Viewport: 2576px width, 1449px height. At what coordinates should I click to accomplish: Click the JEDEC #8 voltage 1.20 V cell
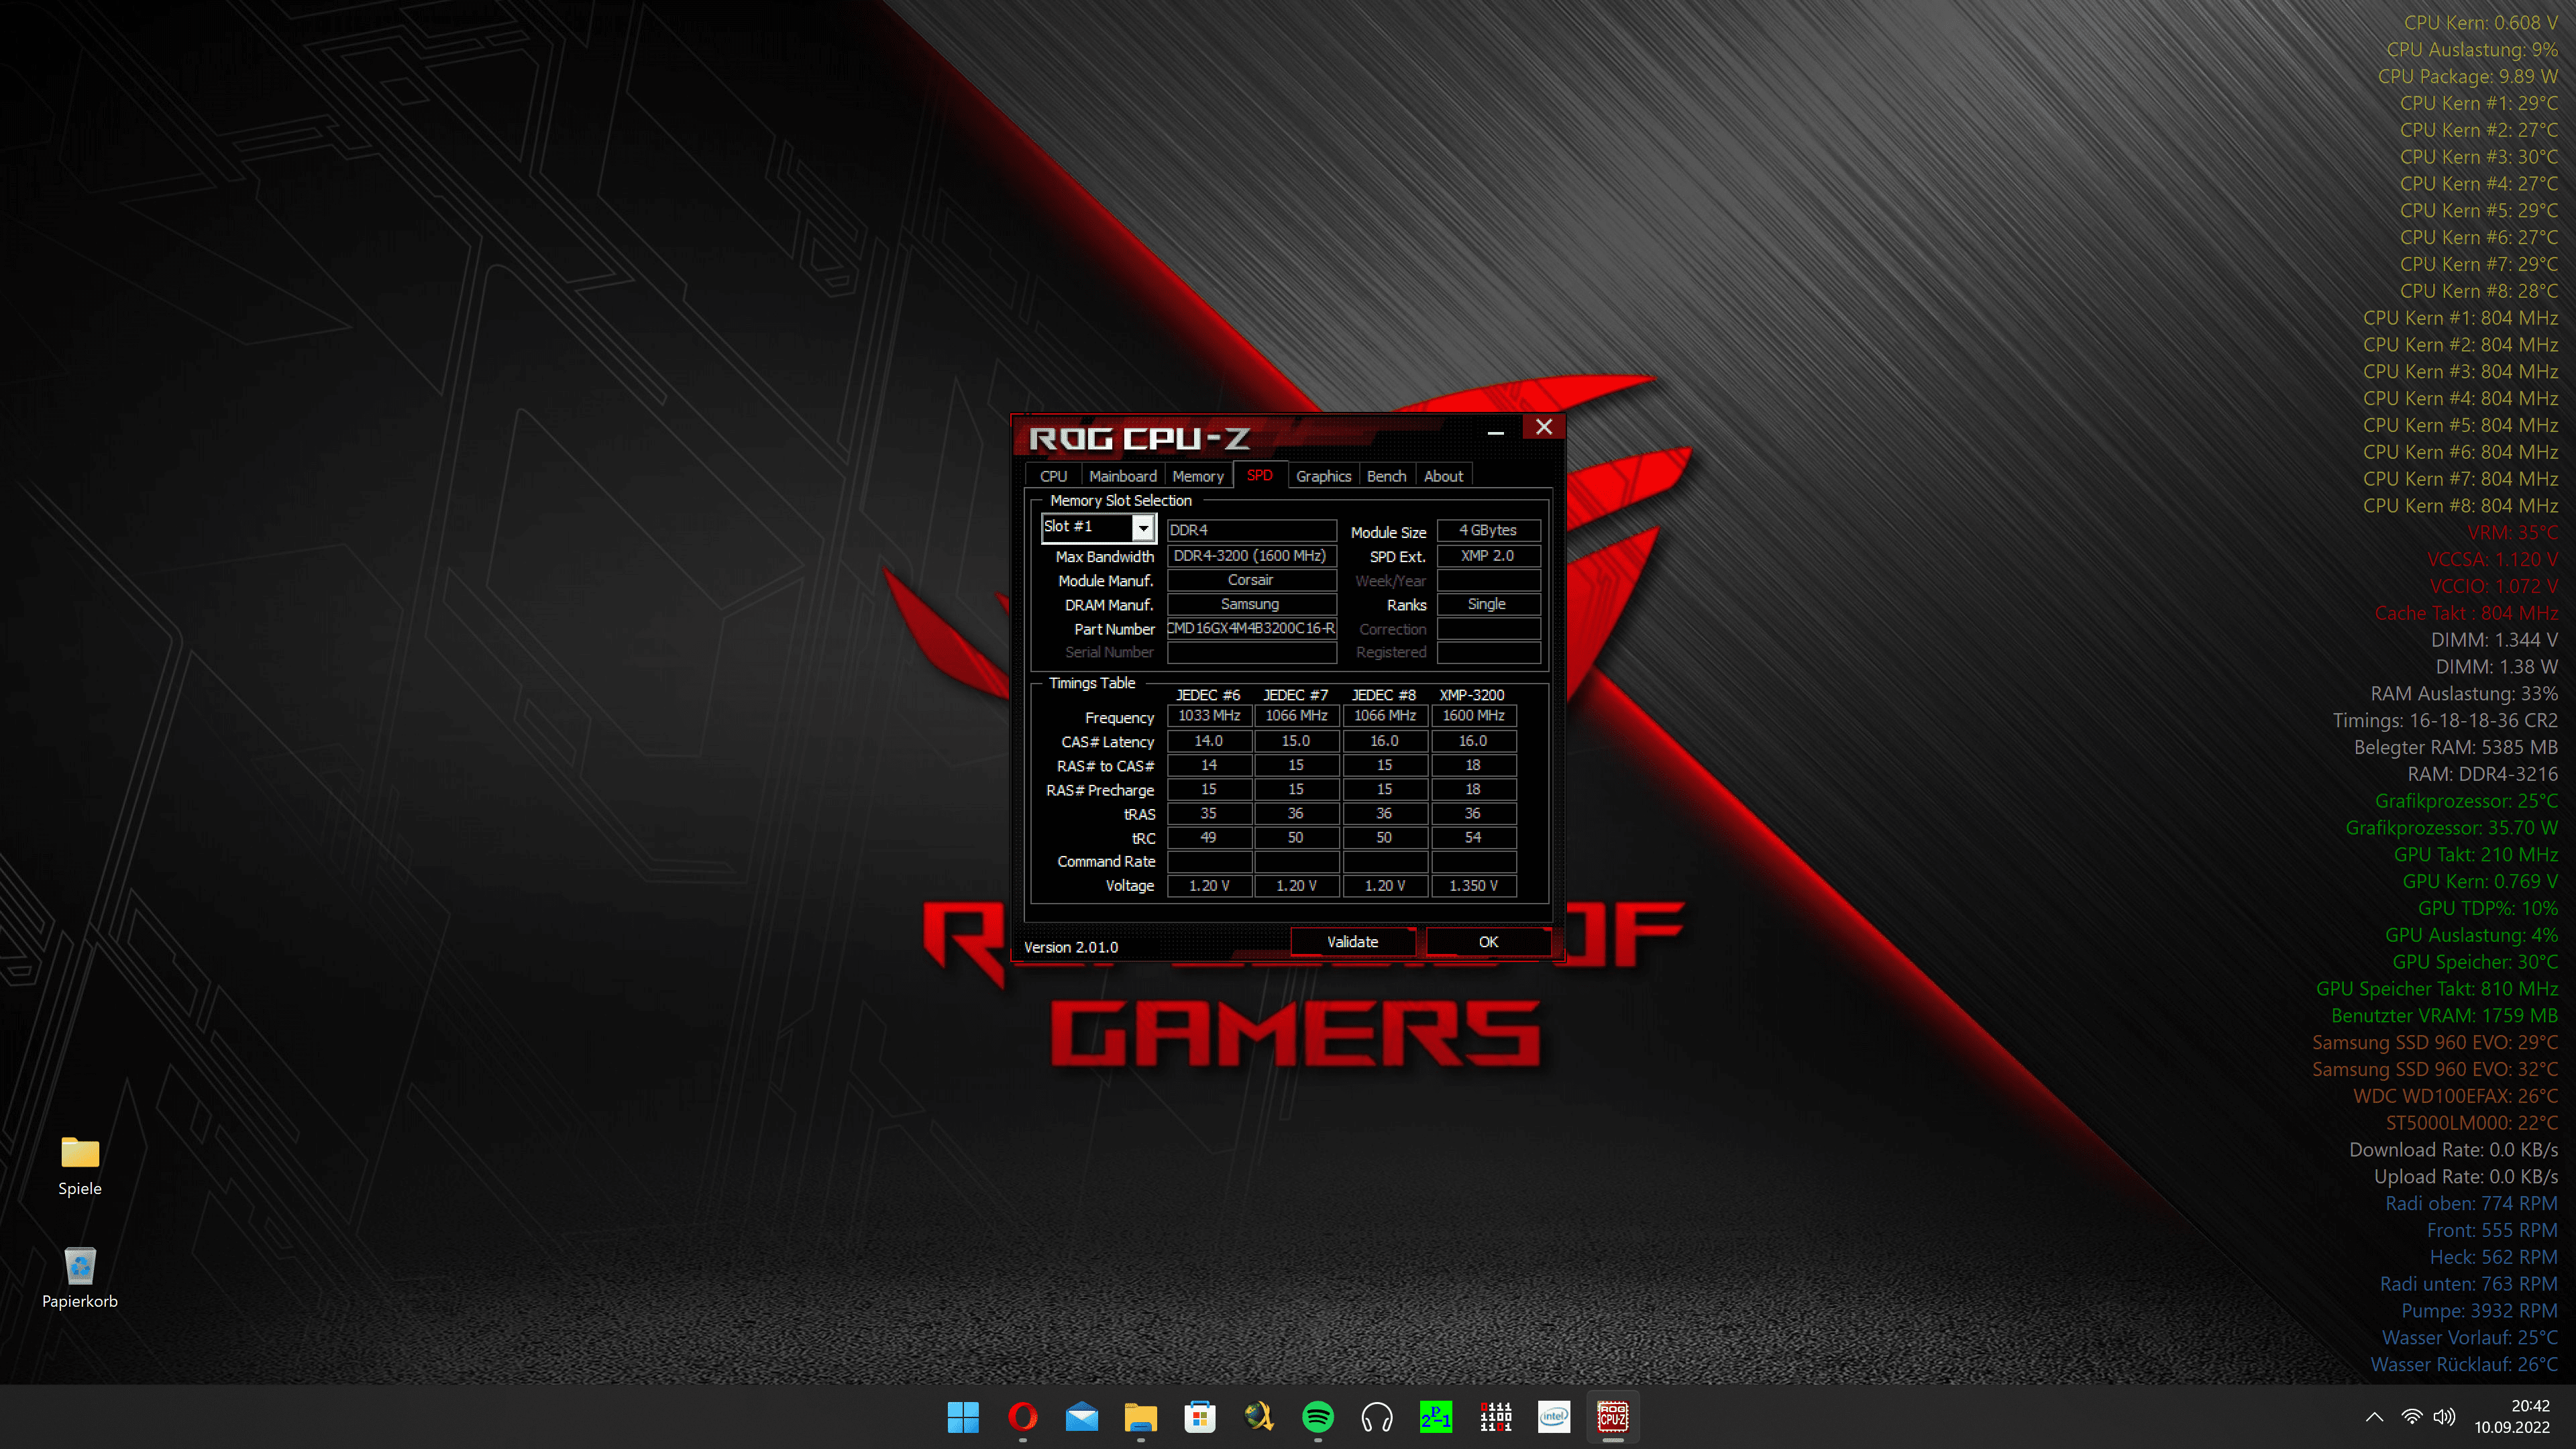click(x=1385, y=886)
